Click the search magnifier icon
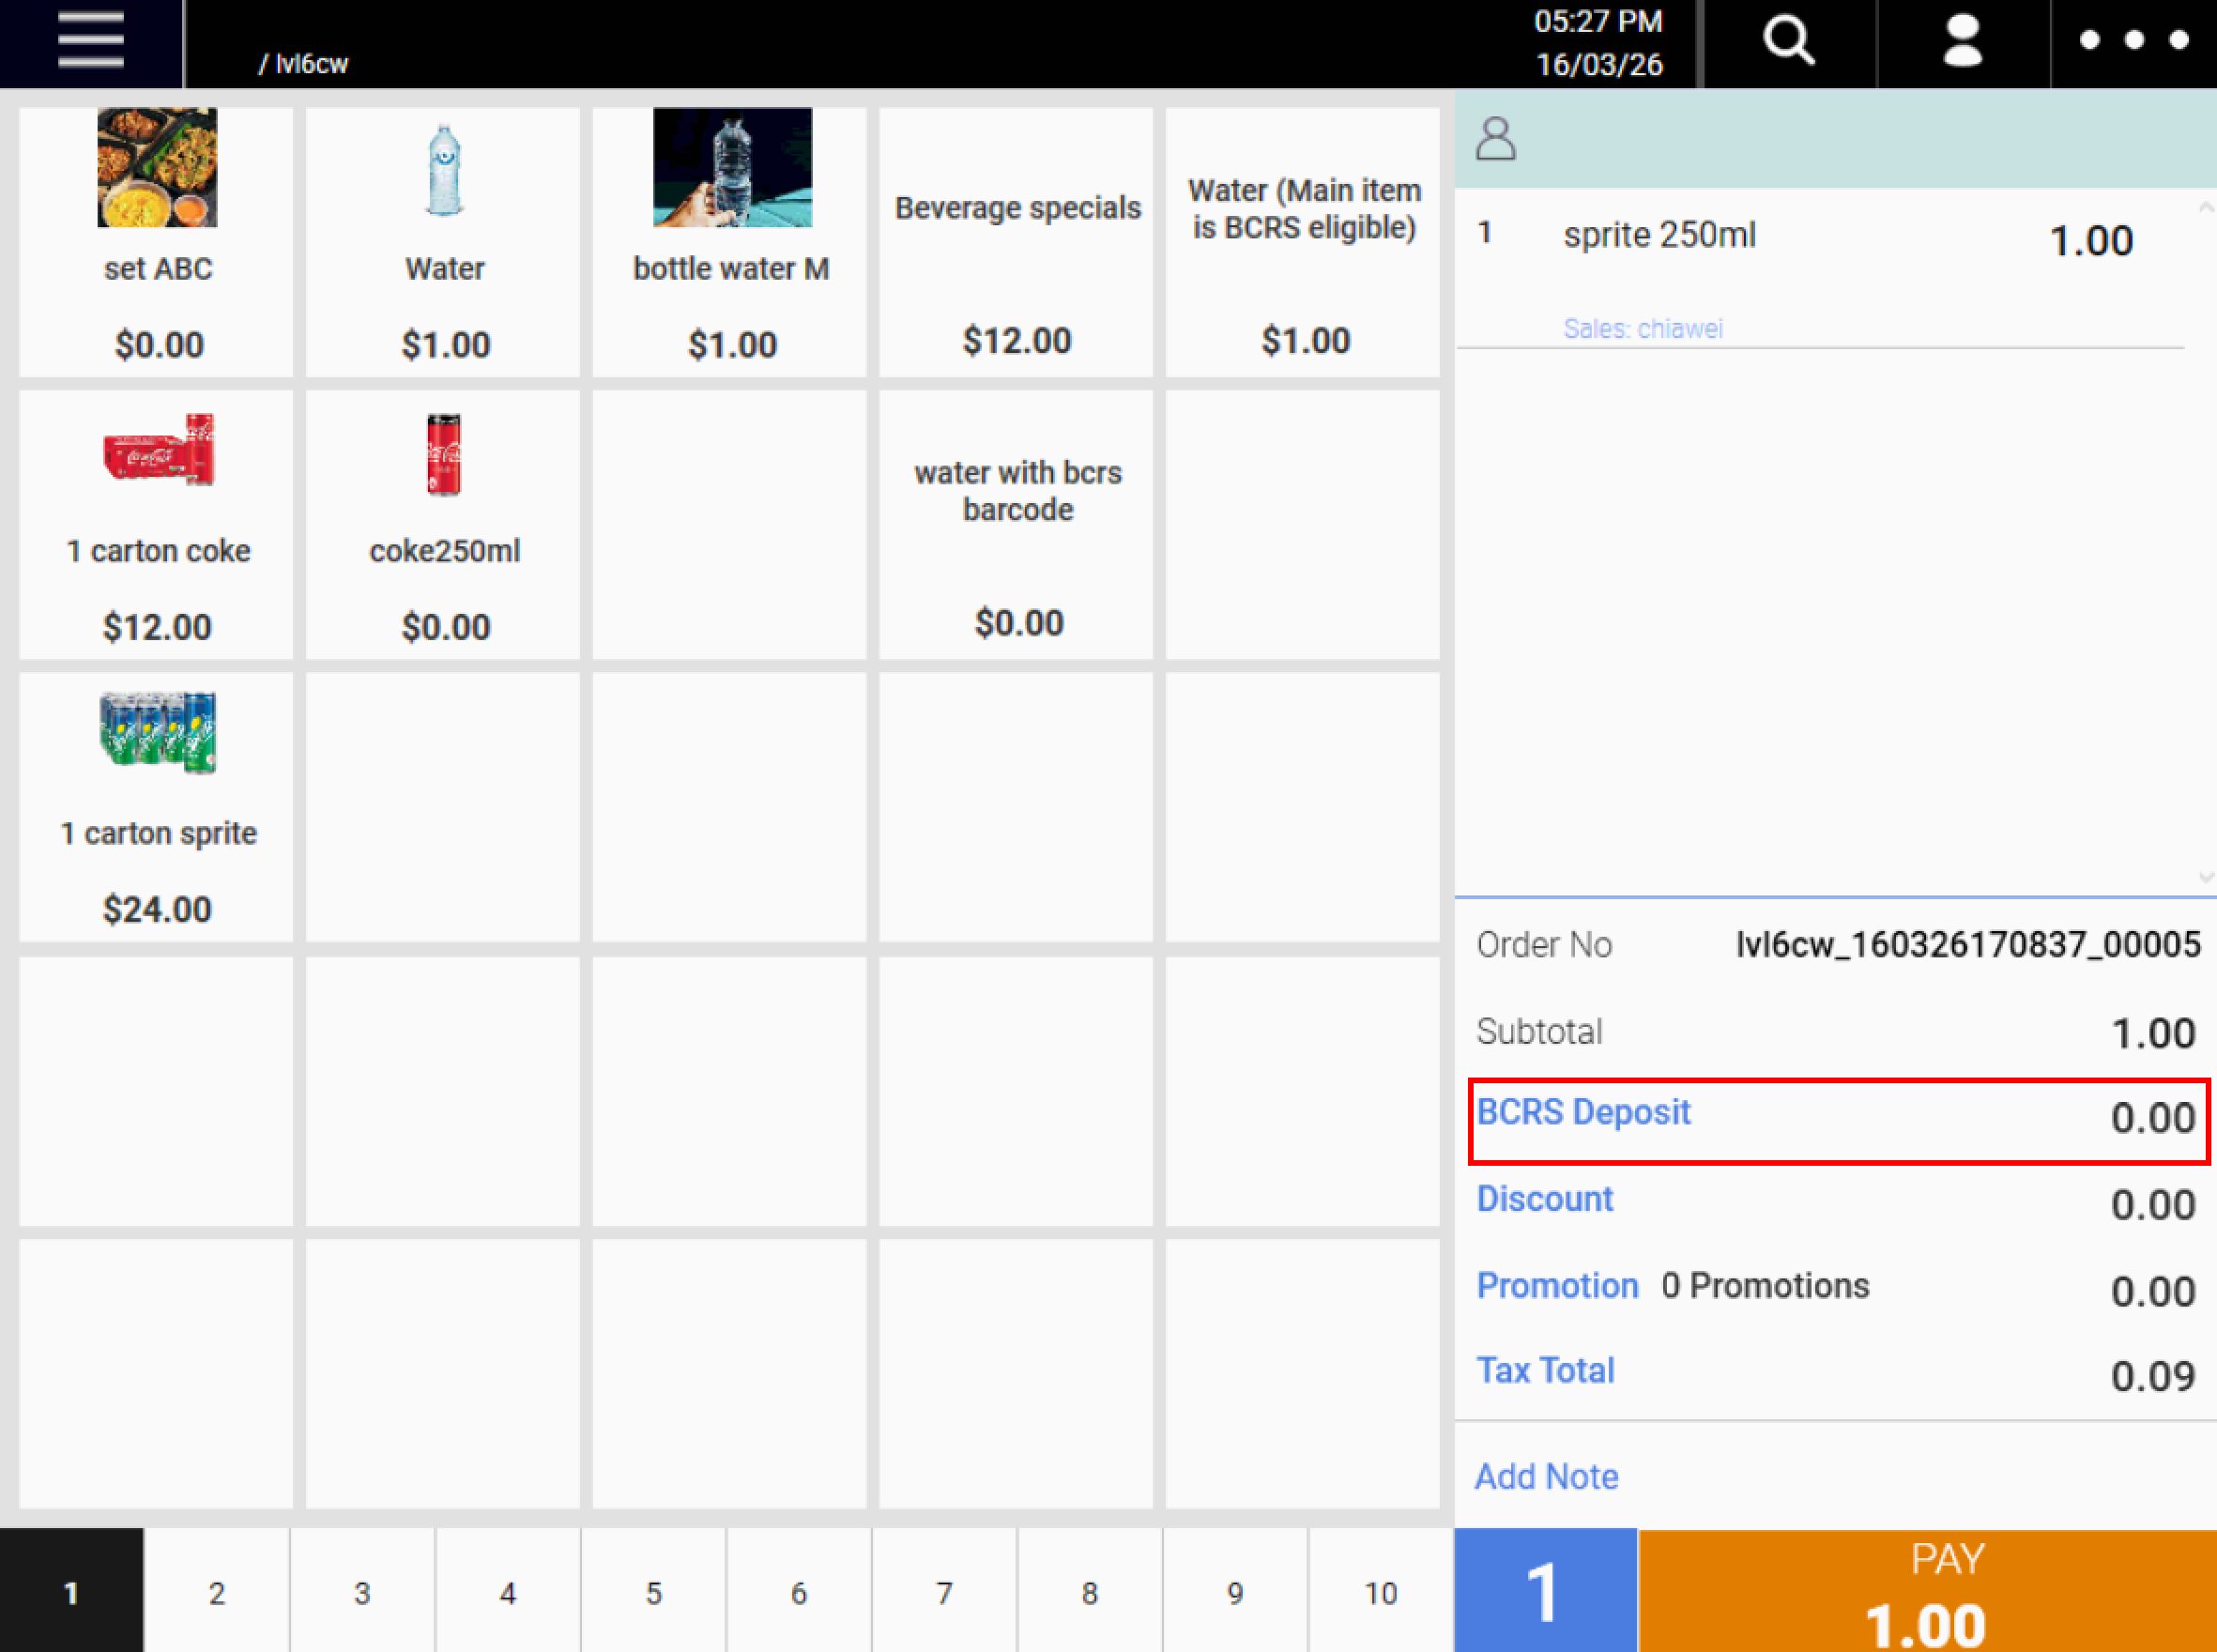2217x1652 pixels. point(1788,42)
